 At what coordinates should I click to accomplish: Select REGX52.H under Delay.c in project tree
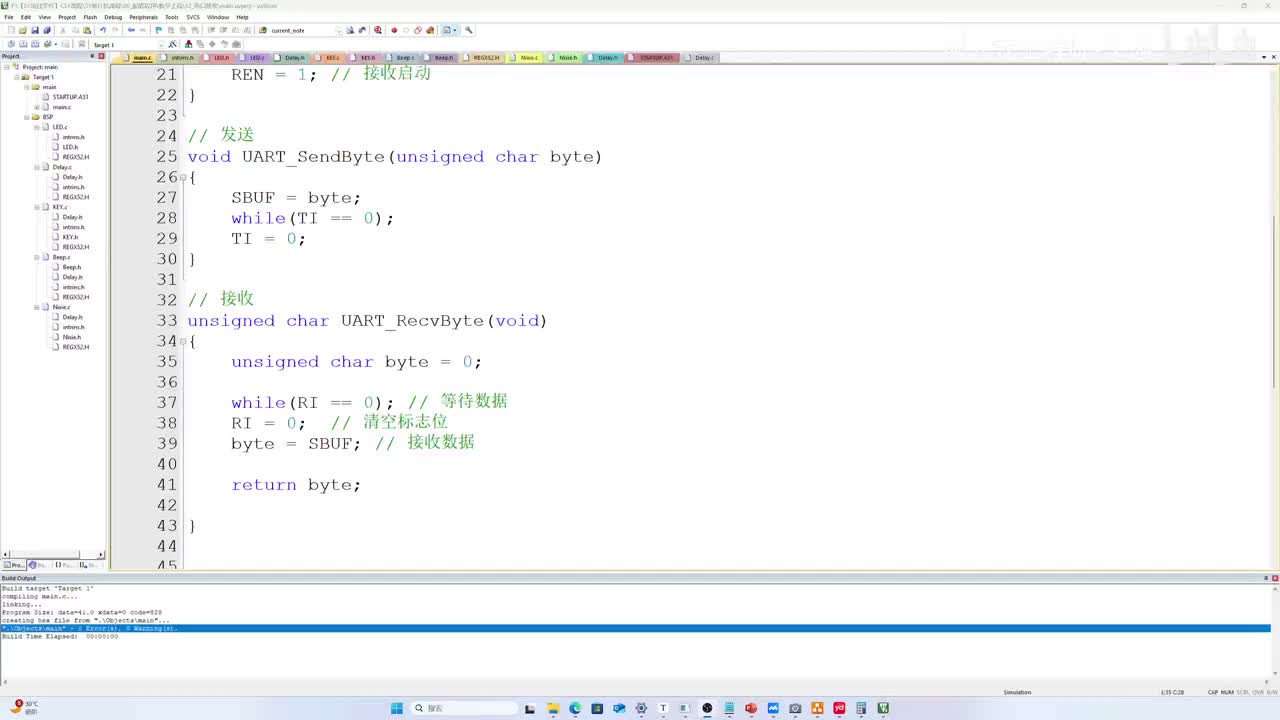click(76, 197)
